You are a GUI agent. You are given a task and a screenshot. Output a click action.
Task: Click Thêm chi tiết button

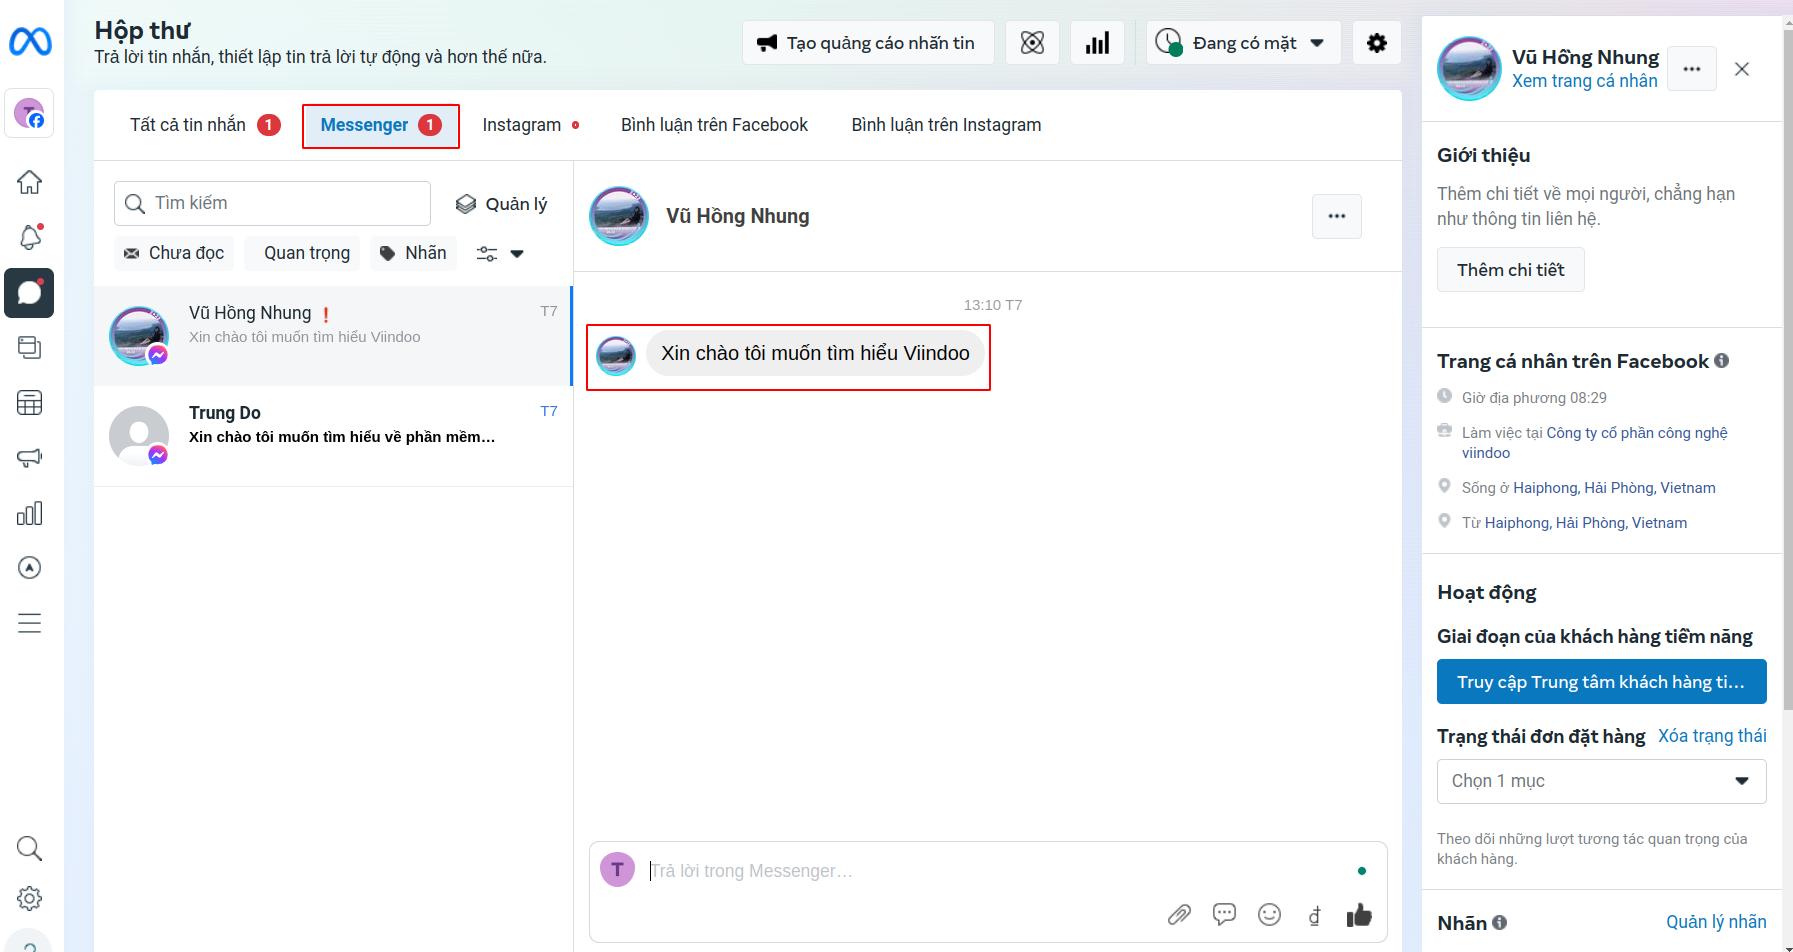[x=1510, y=270]
